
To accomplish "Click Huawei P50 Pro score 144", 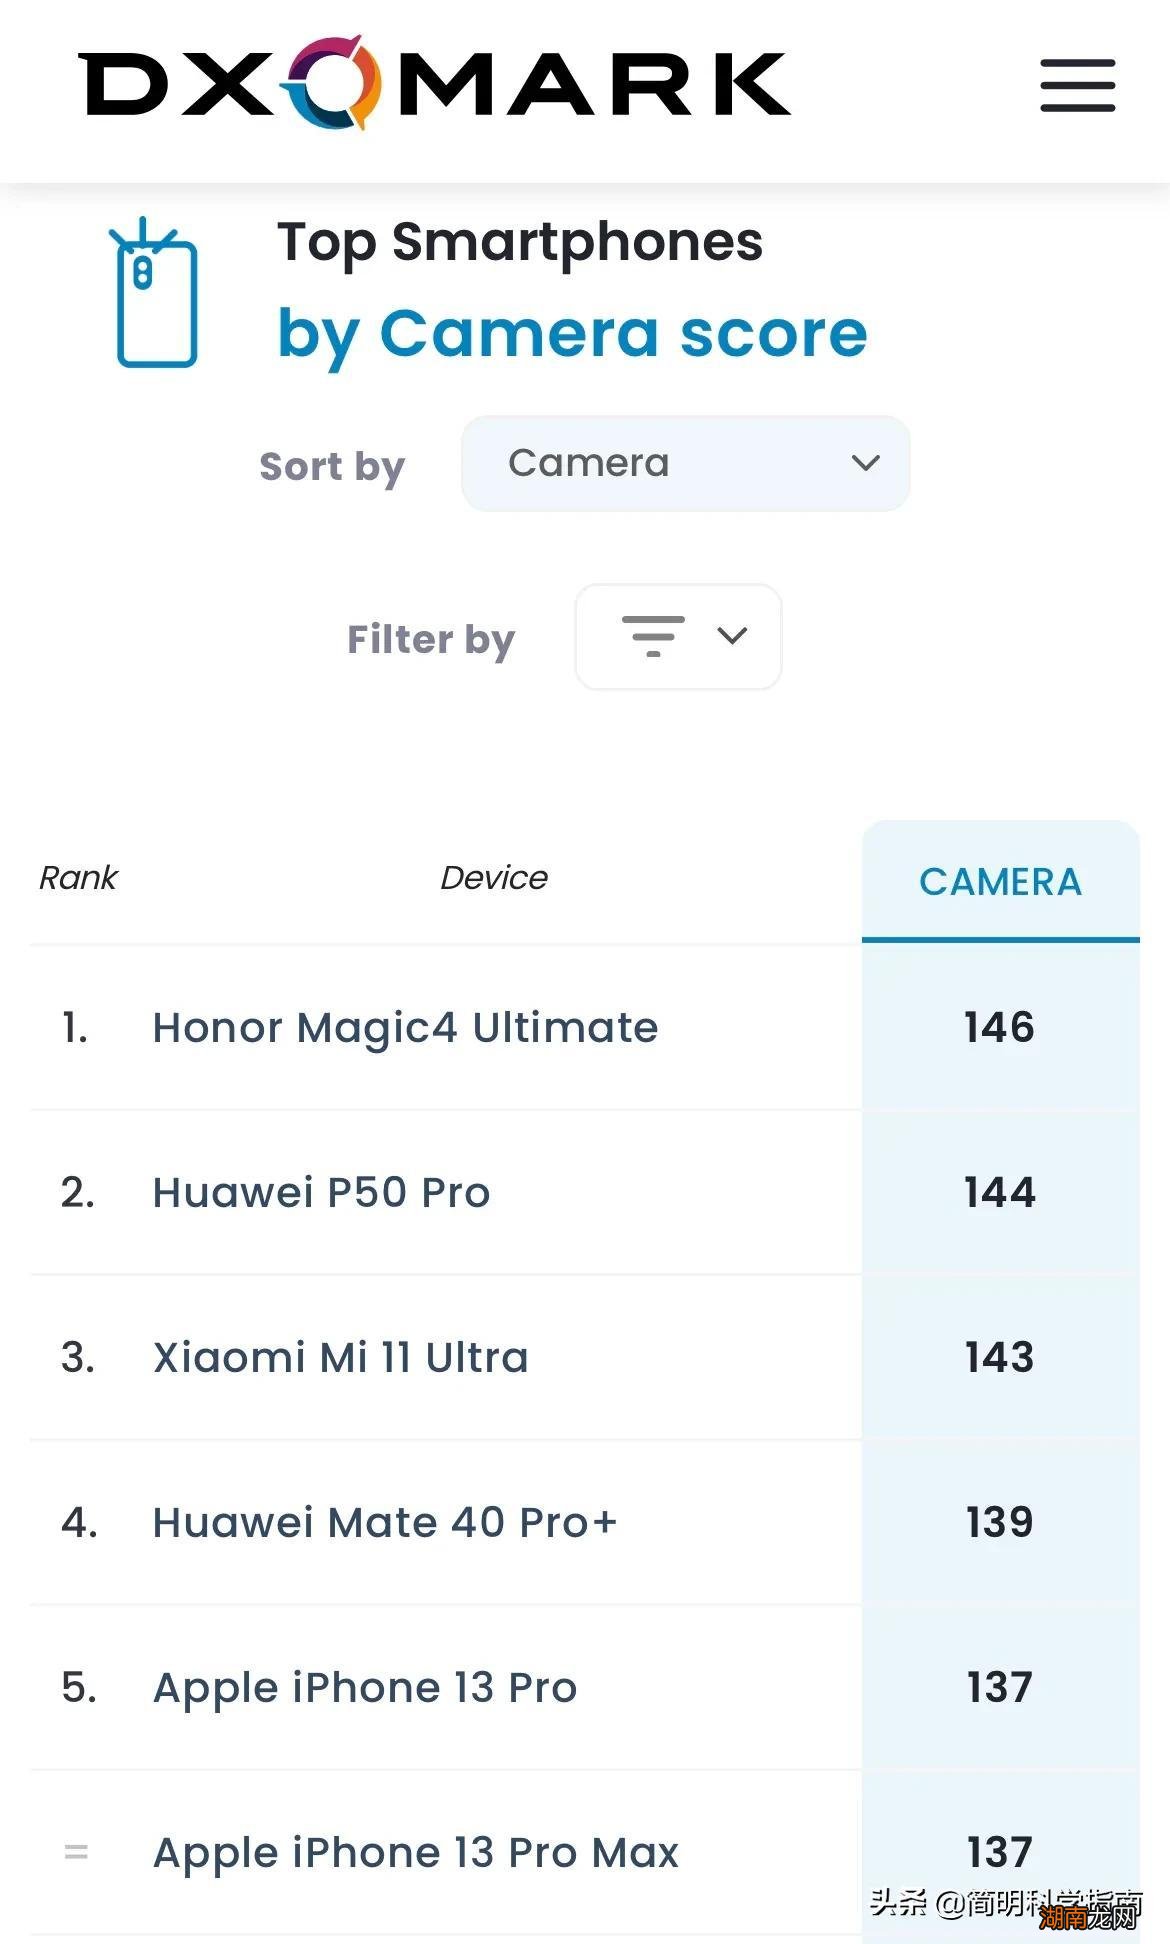I will pyautogui.click(x=999, y=1192).
